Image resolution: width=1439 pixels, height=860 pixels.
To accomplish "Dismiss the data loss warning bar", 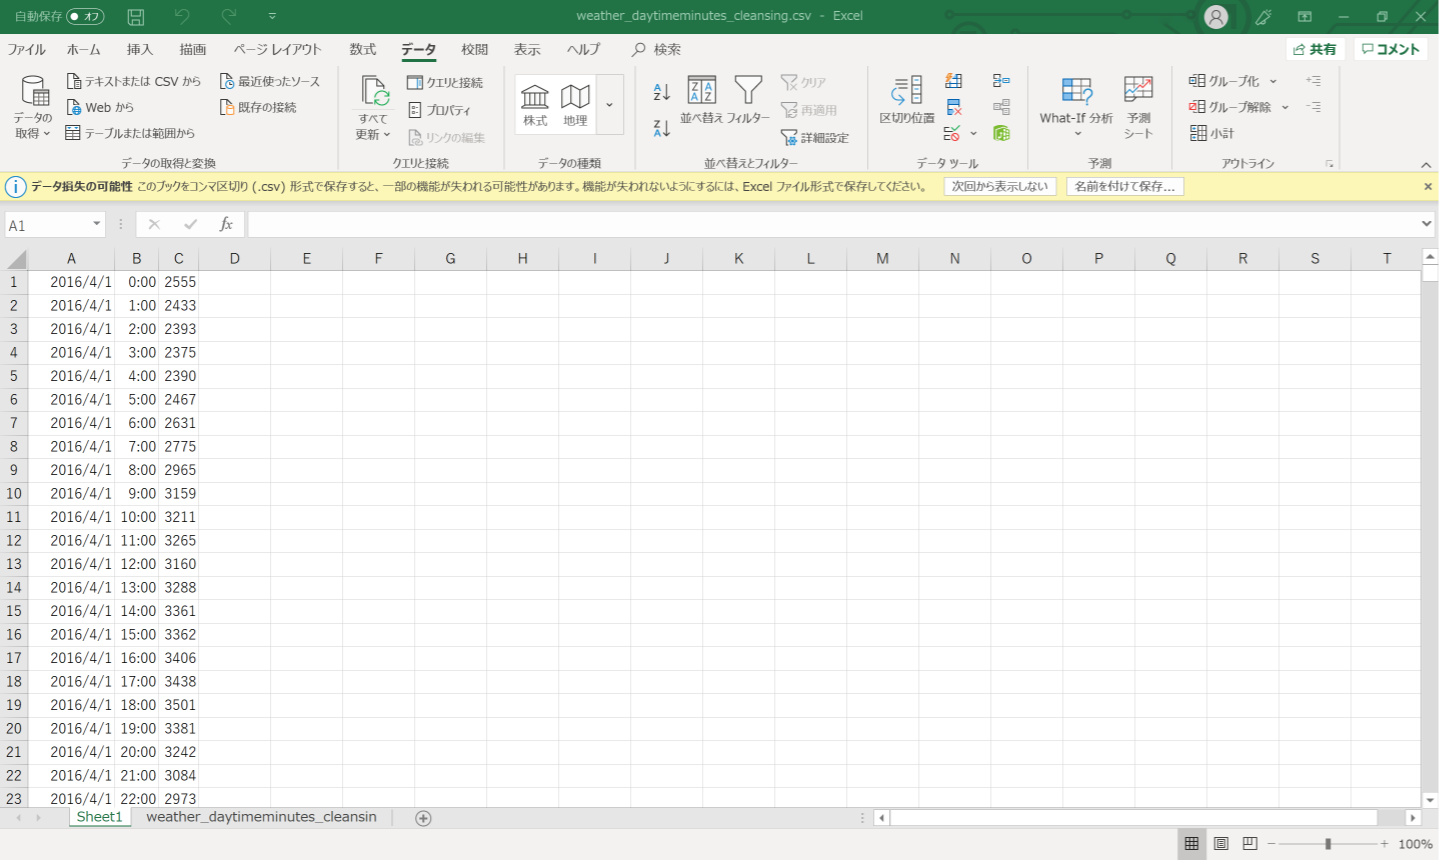I will [1428, 187].
